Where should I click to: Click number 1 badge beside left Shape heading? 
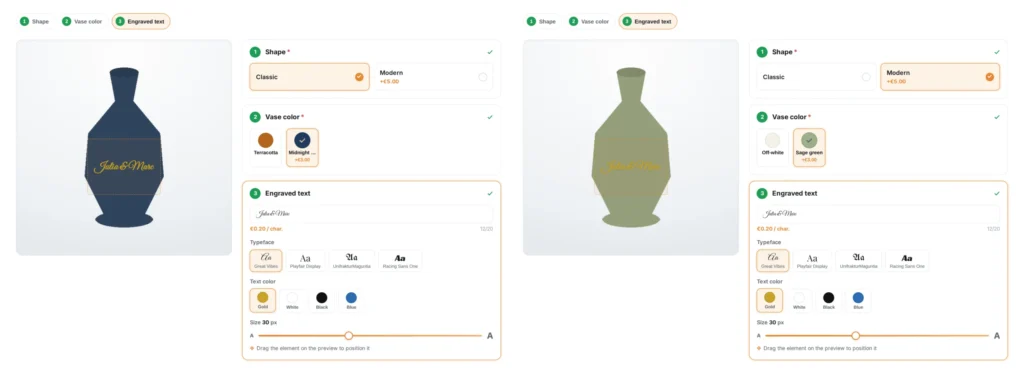(255, 52)
